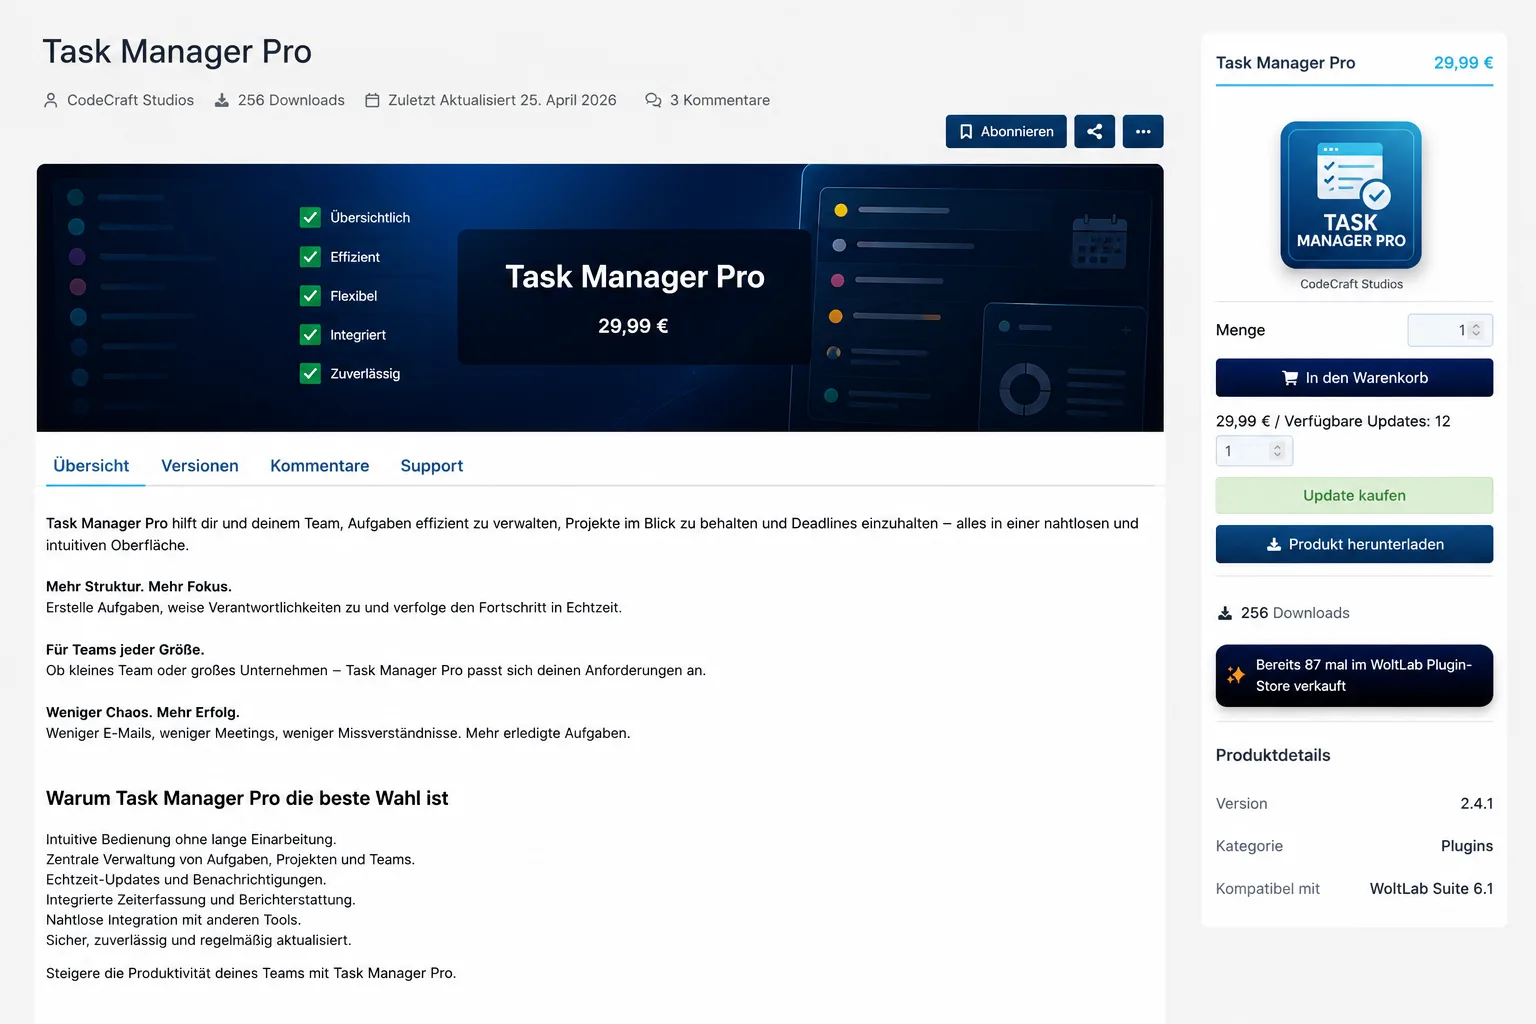
Task: Click the Task Manager Pro product logo
Action: point(1351,195)
